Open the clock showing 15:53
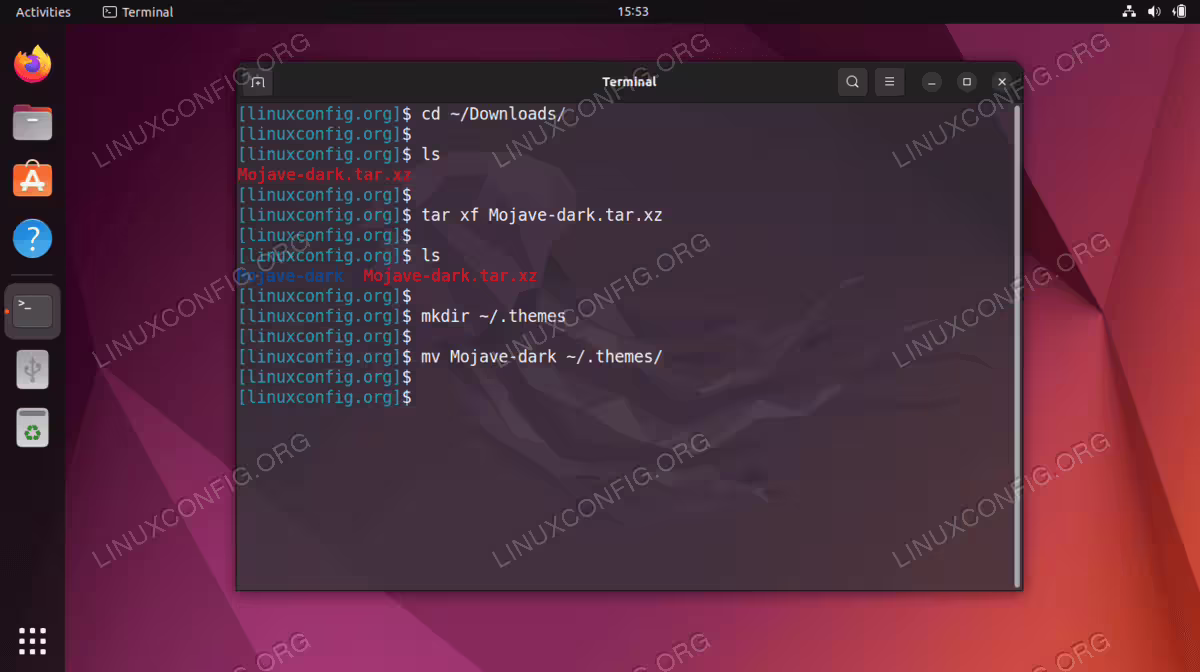The height and width of the screenshot is (672, 1200). tap(633, 12)
